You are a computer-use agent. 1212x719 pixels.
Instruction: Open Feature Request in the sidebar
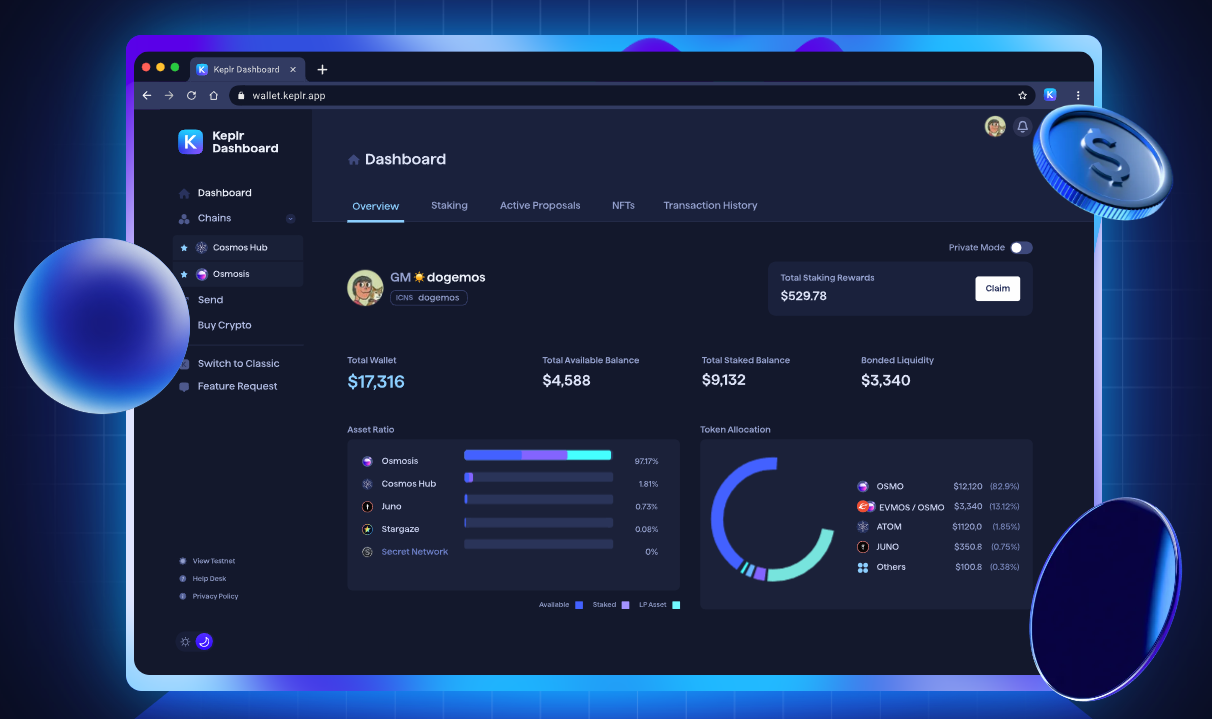pos(238,387)
